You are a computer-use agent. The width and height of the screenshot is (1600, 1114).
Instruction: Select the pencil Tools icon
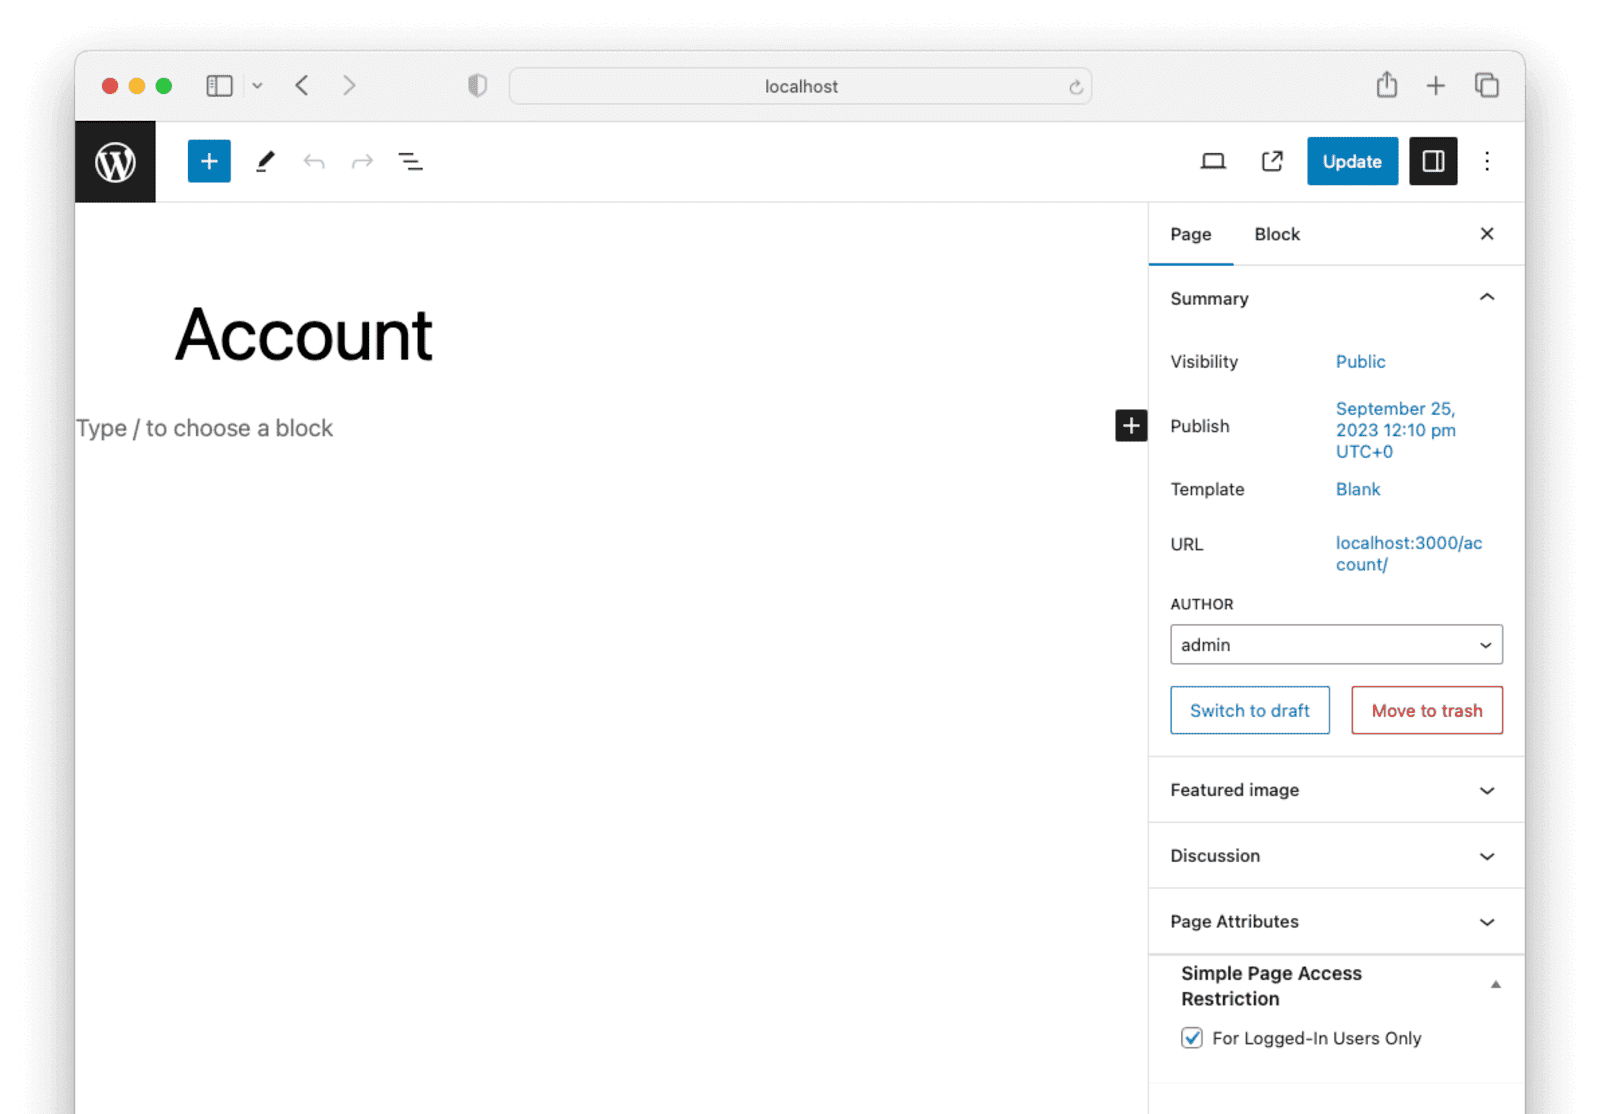click(x=265, y=162)
